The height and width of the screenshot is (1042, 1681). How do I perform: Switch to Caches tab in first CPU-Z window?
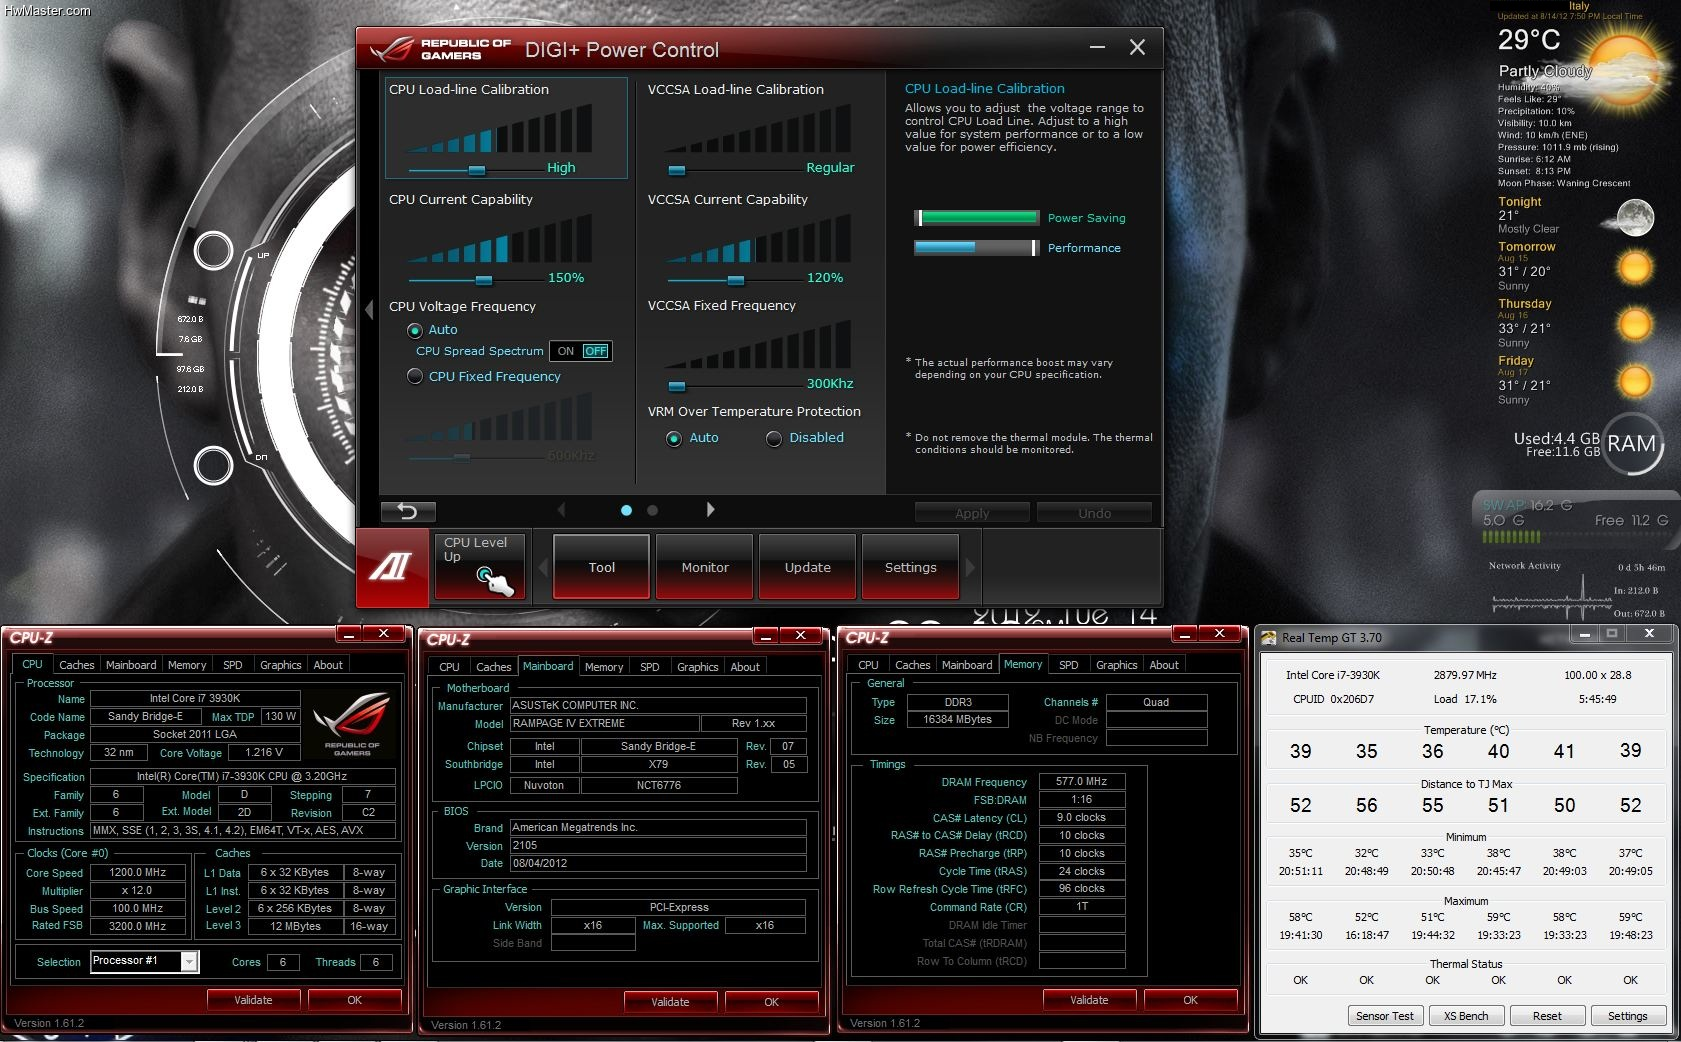76,665
